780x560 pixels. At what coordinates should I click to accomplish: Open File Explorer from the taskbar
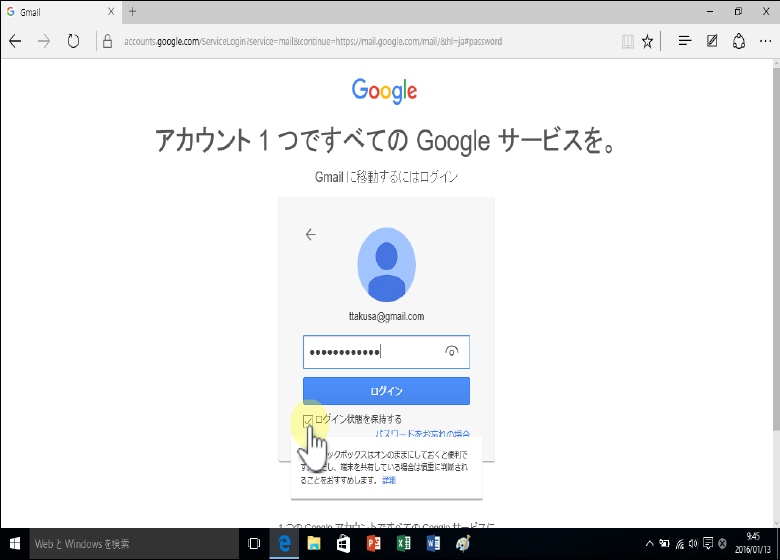313,544
